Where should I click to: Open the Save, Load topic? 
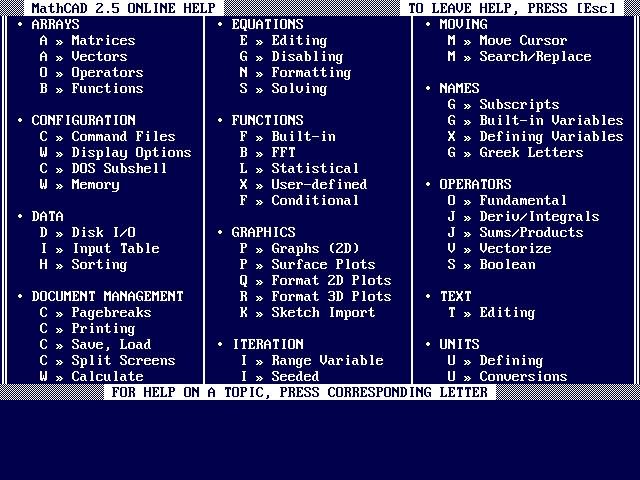click(111, 344)
